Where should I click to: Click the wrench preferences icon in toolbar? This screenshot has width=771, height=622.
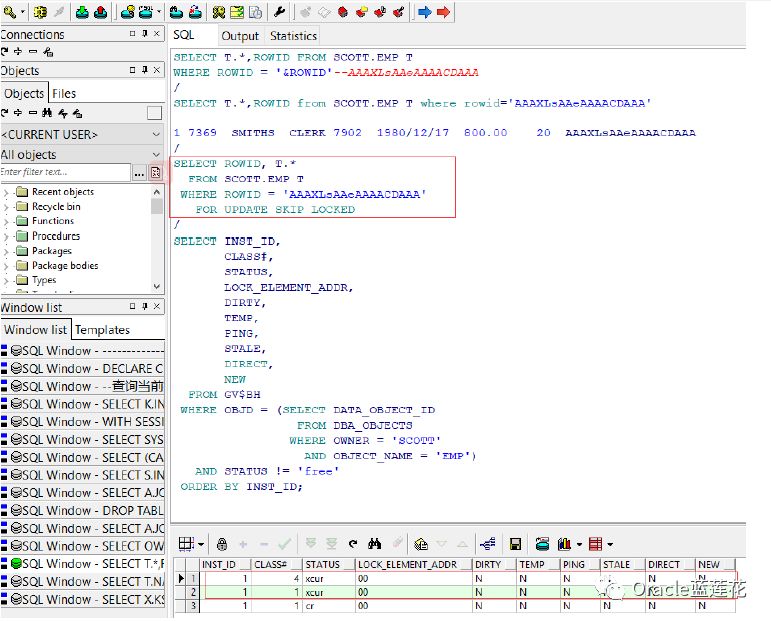coord(280,12)
